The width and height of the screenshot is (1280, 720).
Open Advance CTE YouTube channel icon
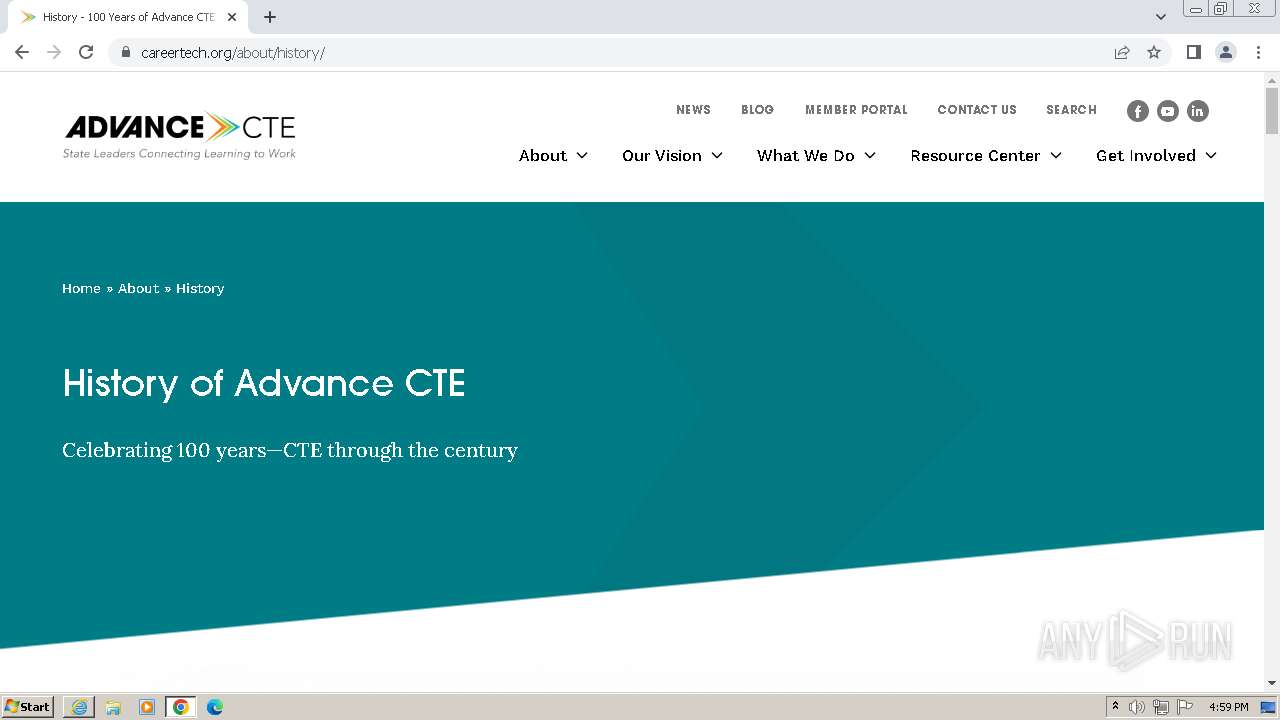pyautogui.click(x=1167, y=111)
